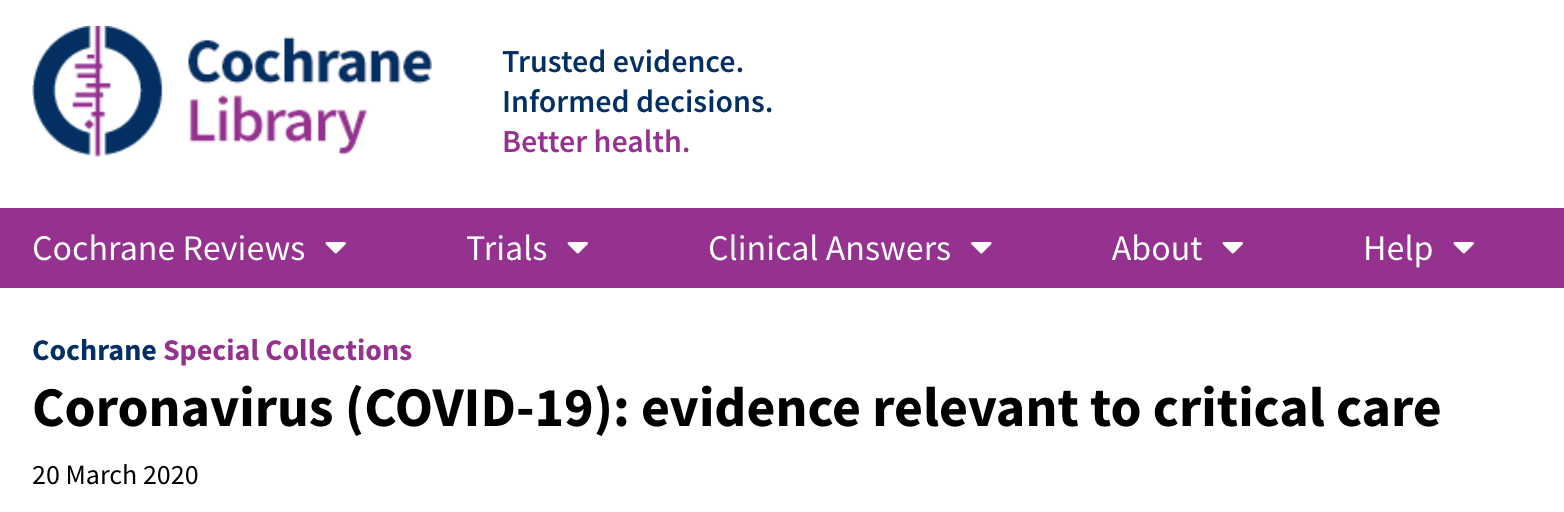Image resolution: width=1564 pixels, height=512 pixels.
Task: Open the Trials menu
Action: [x=507, y=248]
